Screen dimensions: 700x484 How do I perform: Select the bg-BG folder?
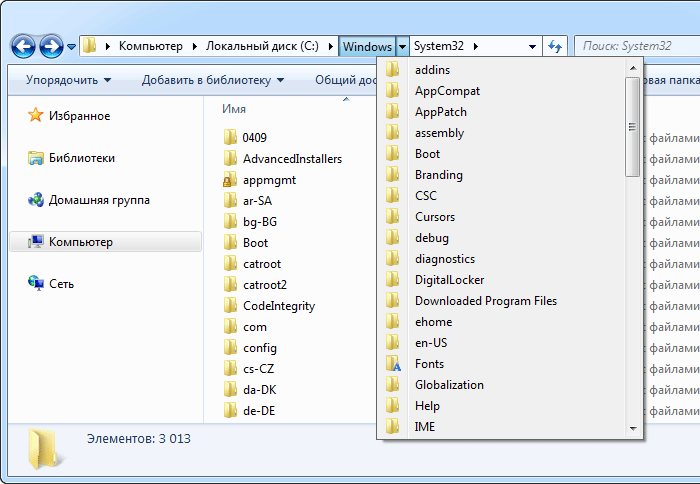point(250,221)
